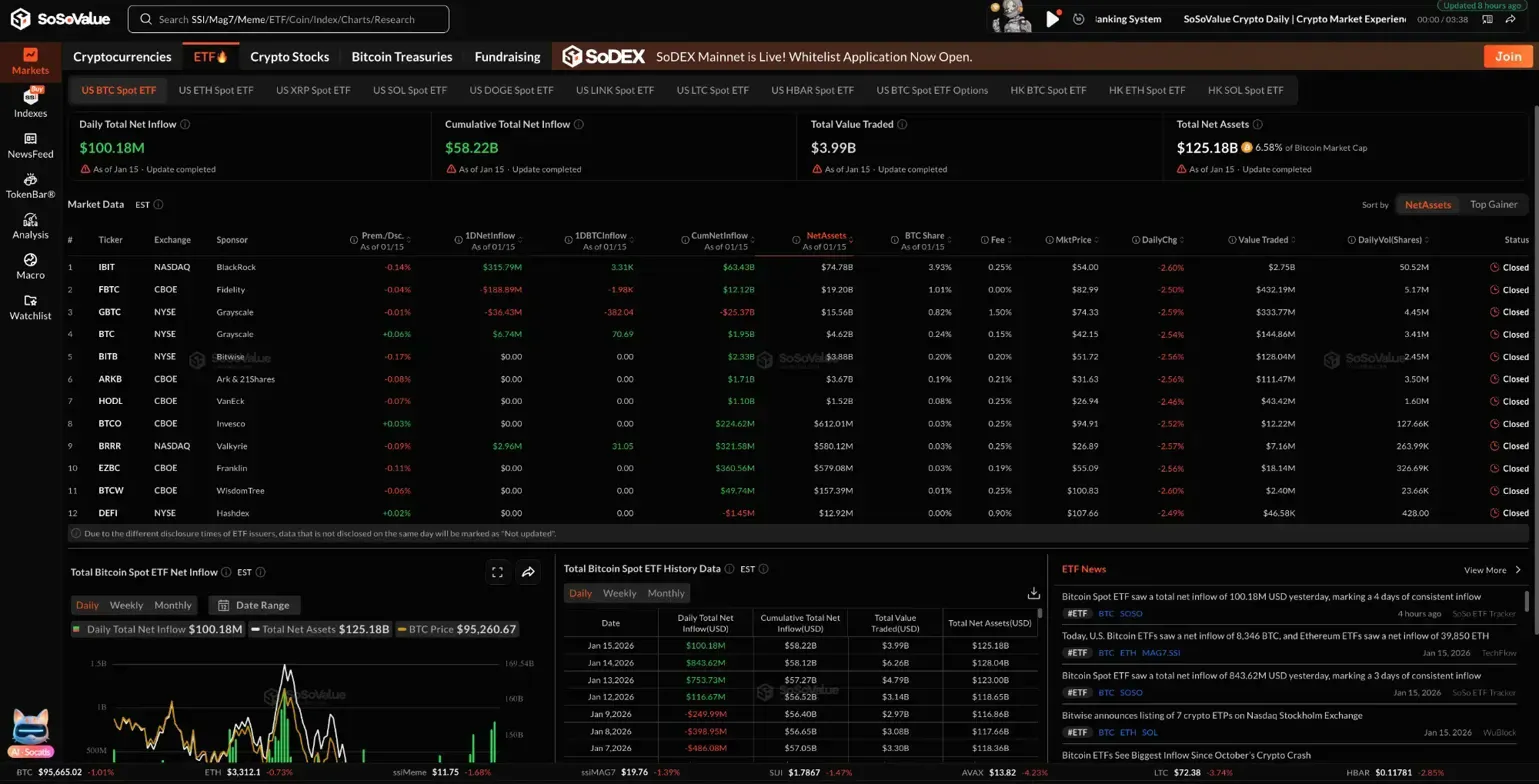Open the Crypto Stocks tab
The height and width of the screenshot is (784, 1539).
tap(290, 57)
